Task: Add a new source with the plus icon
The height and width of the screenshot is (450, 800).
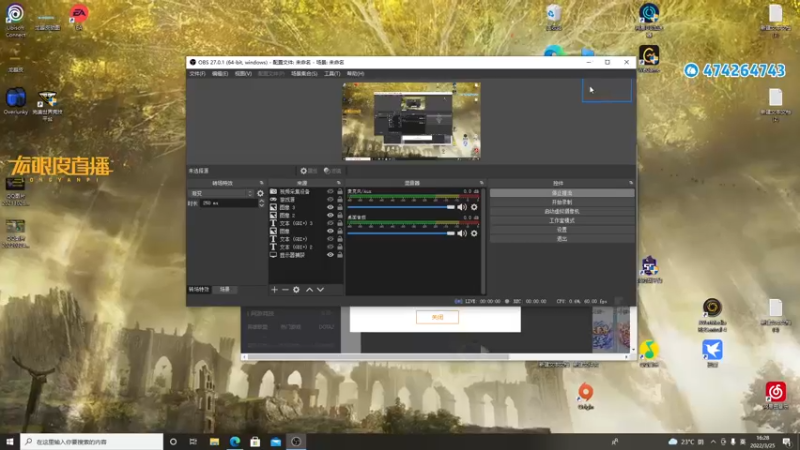Action: click(x=274, y=290)
